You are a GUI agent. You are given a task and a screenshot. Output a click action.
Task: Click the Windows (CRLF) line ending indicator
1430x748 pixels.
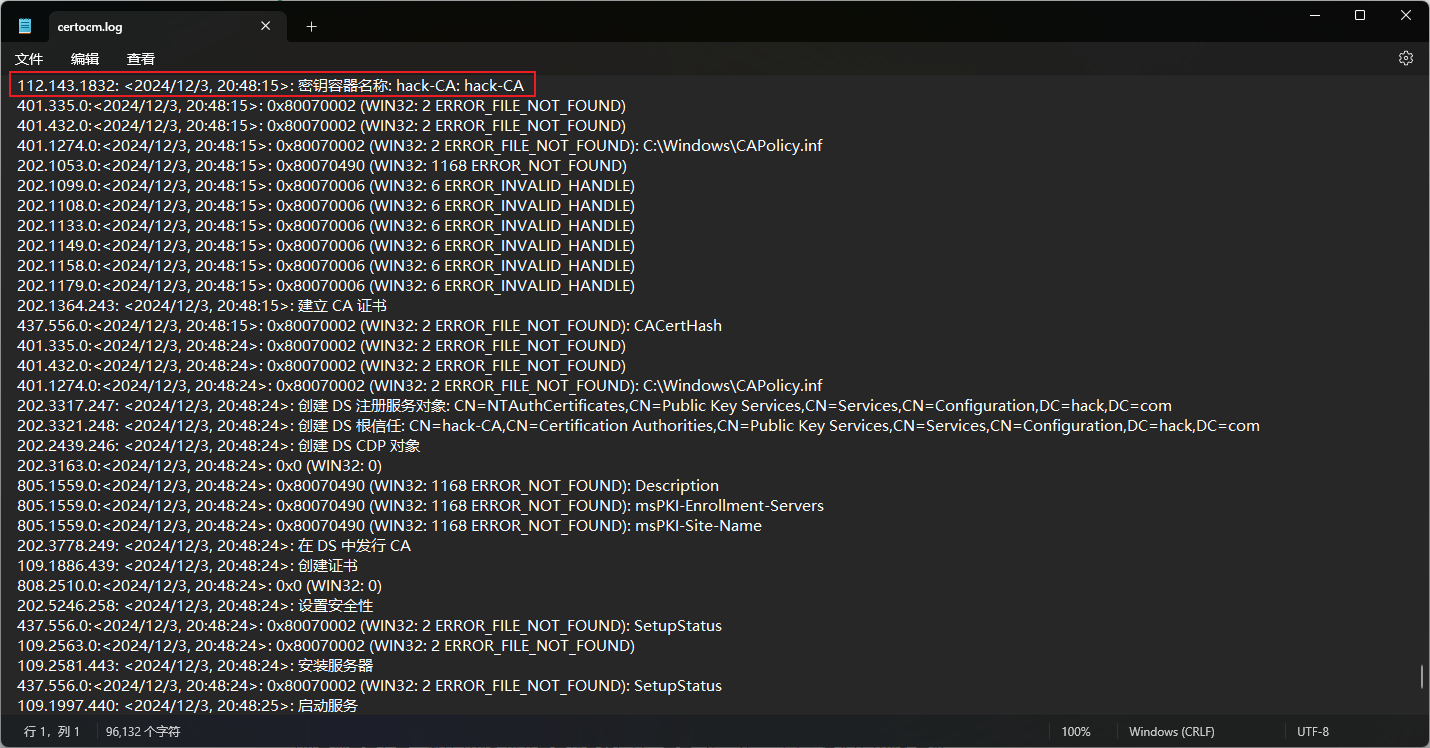click(1171, 732)
